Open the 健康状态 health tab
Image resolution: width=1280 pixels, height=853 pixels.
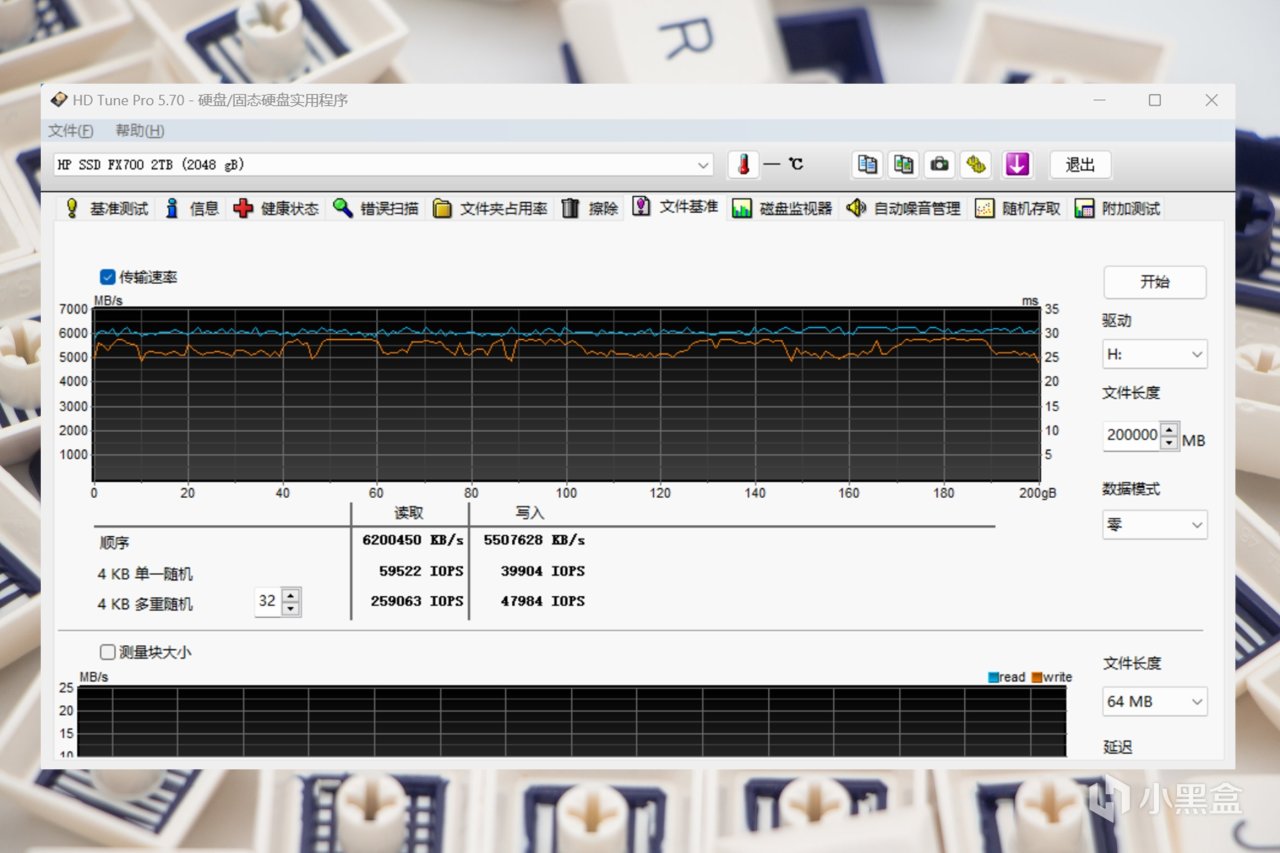tap(276, 208)
